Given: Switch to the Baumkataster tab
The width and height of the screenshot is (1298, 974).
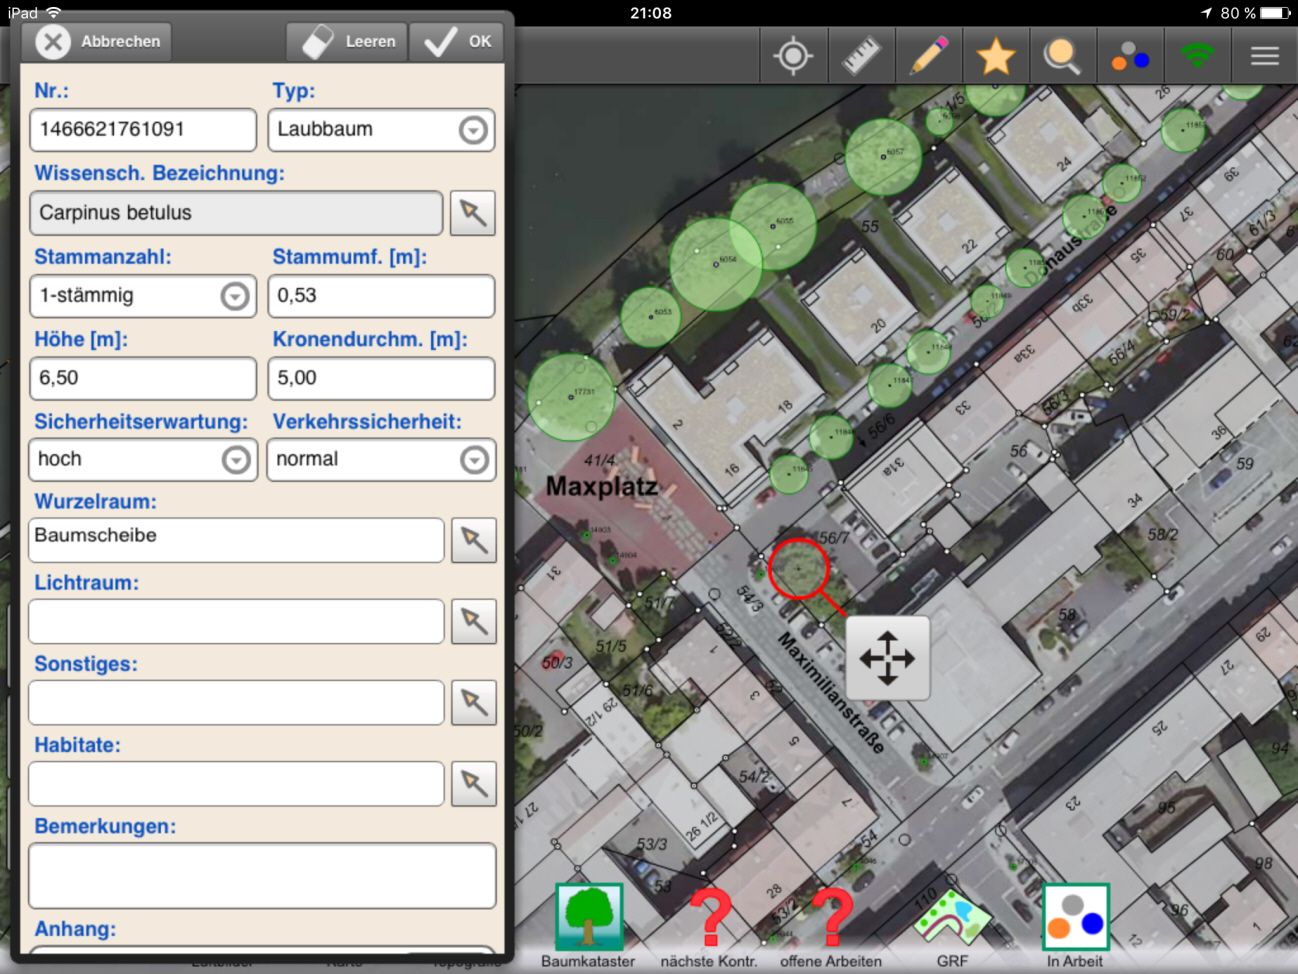Looking at the screenshot, I should 588,926.
